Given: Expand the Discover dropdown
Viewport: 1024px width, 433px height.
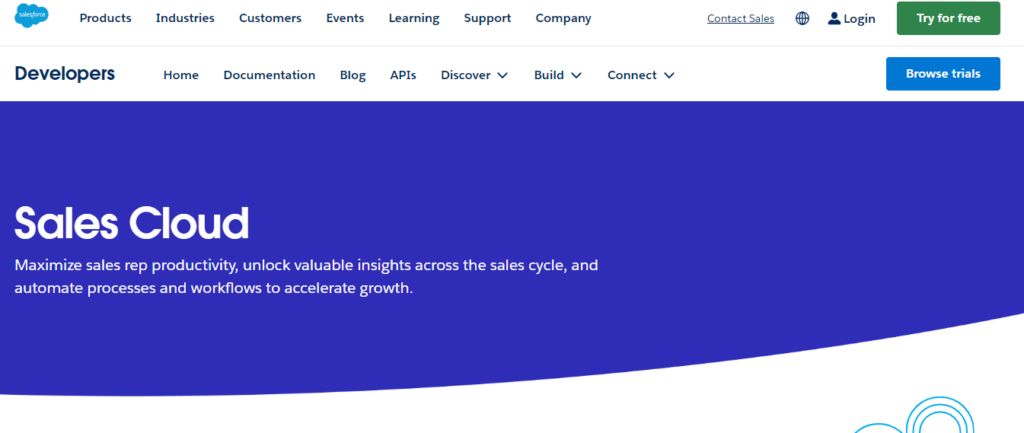Looking at the screenshot, I should 474,75.
